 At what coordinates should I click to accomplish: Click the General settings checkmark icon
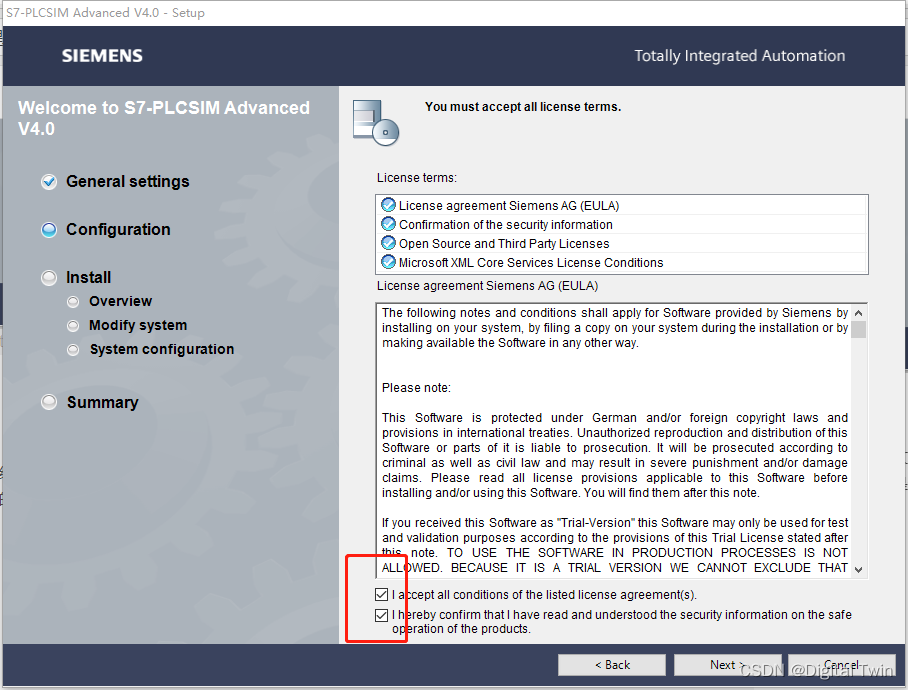[x=49, y=182]
